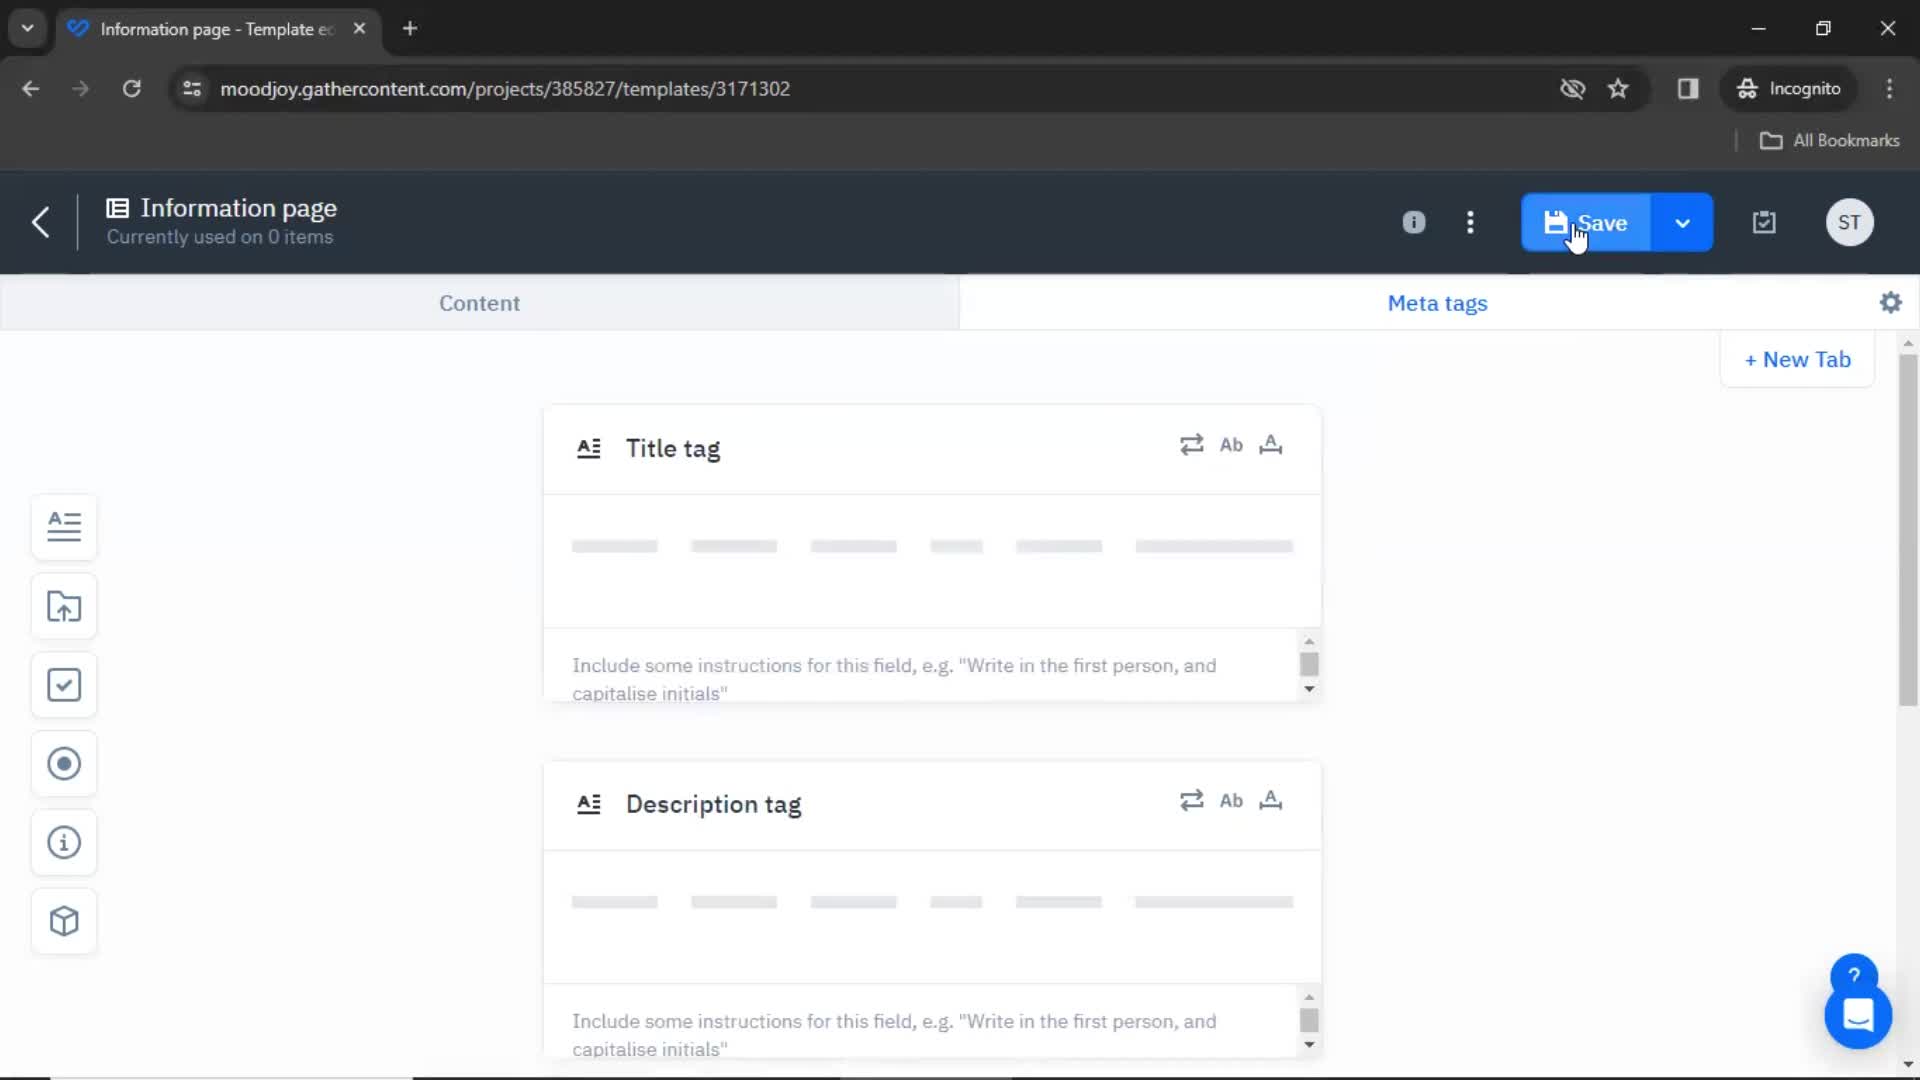
Task: Click Description tag text field type icon
Action: point(589,805)
